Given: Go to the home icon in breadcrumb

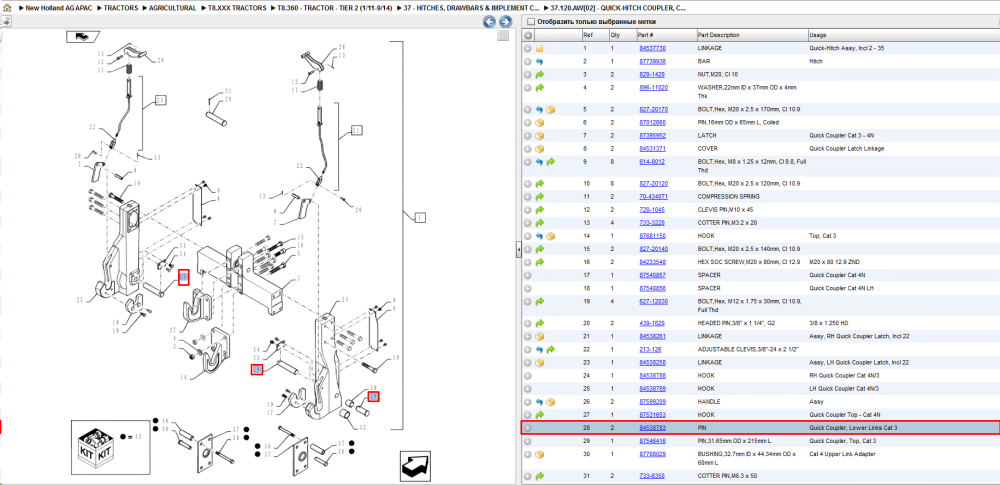Looking at the screenshot, I should 7,8.
